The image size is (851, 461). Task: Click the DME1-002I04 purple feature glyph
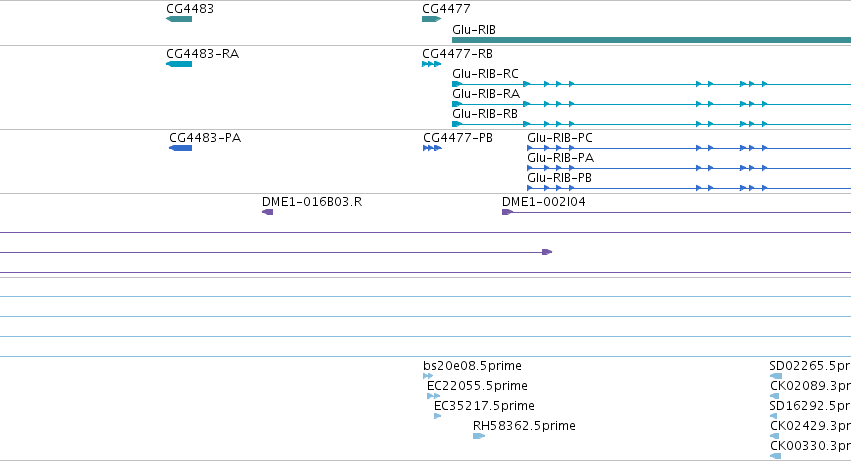(x=507, y=212)
